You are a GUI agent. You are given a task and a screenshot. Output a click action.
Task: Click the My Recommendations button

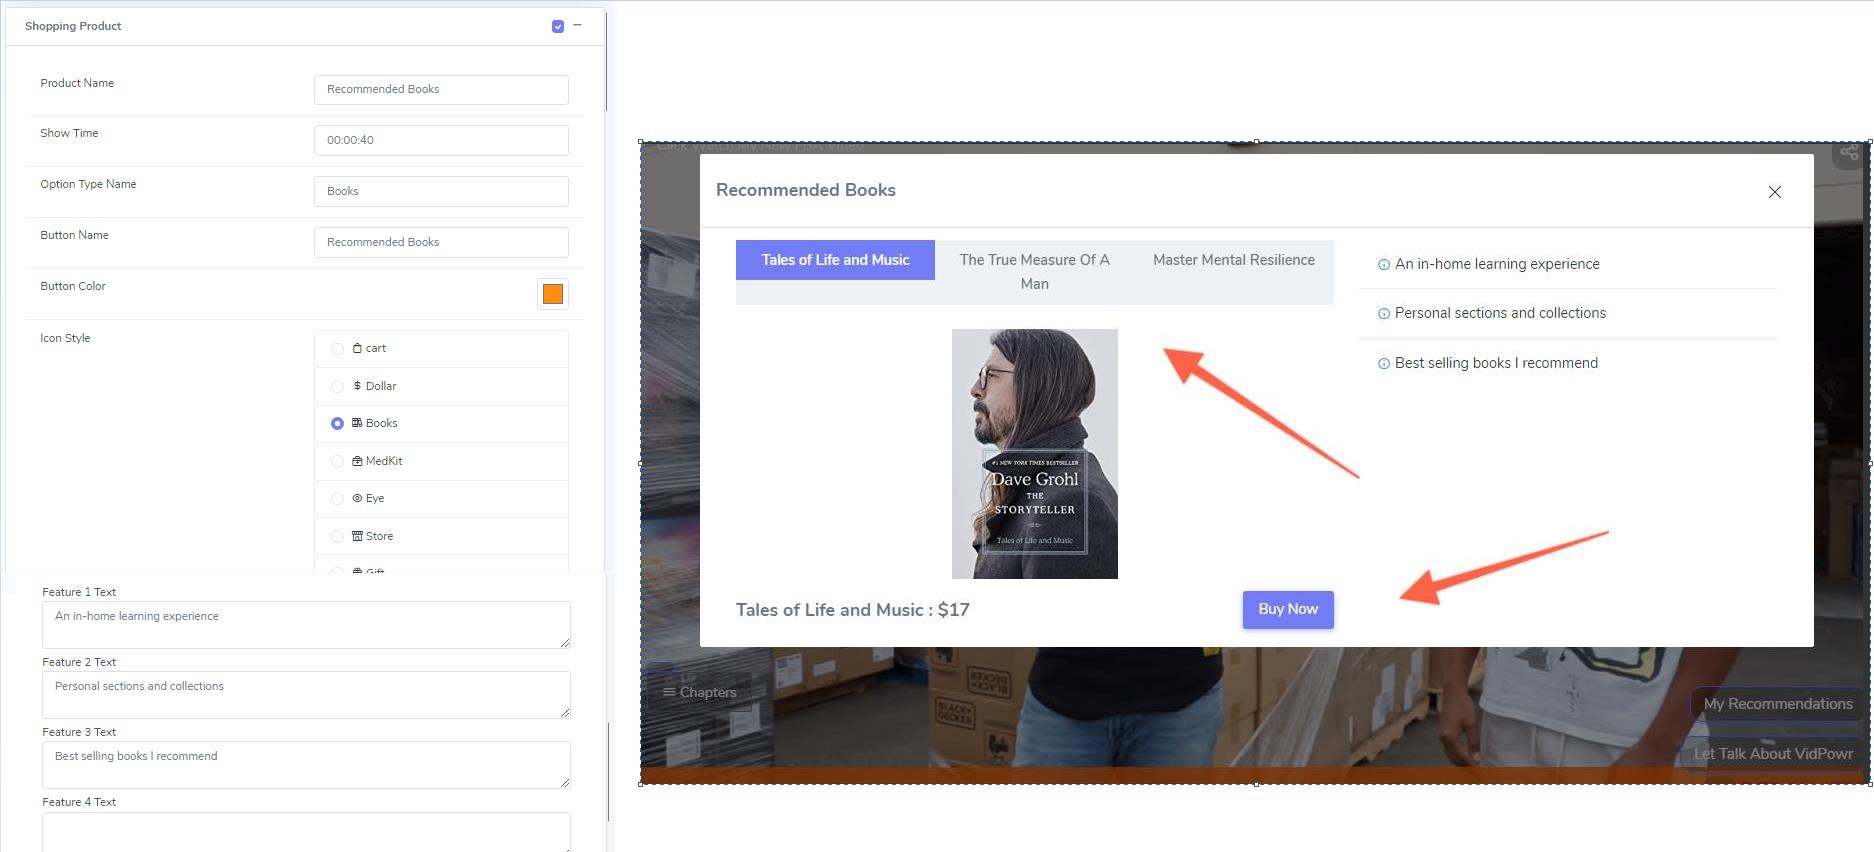(1778, 704)
